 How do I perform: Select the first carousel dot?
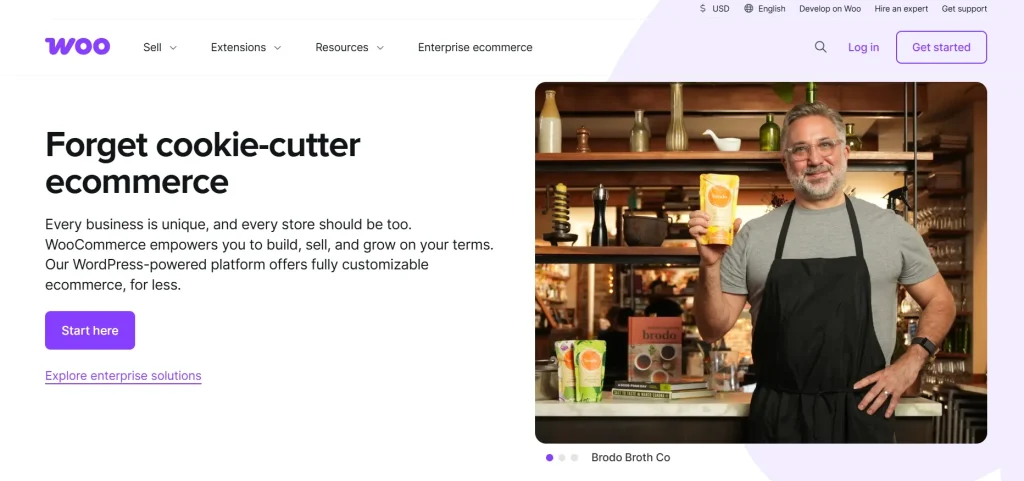(x=549, y=458)
